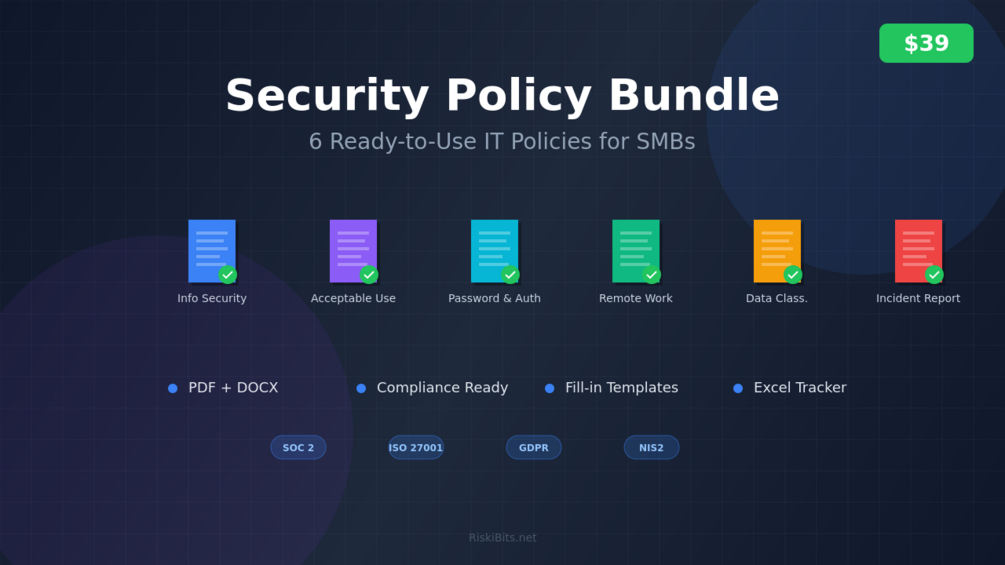
Task: Click the blue Info Security document icon
Action: click(x=212, y=251)
